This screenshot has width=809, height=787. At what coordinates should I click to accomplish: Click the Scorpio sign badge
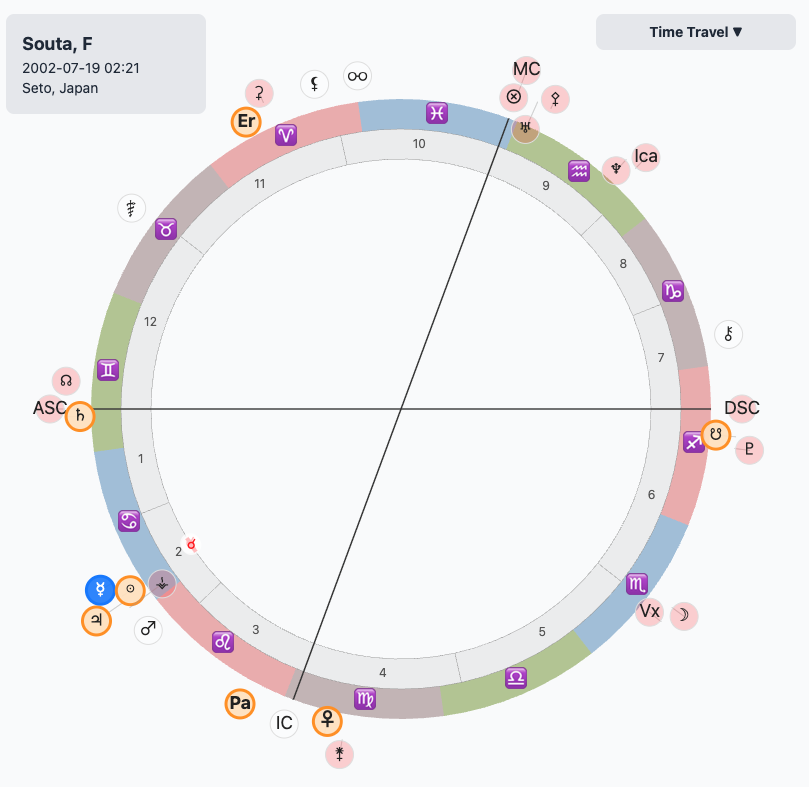[637, 584]
